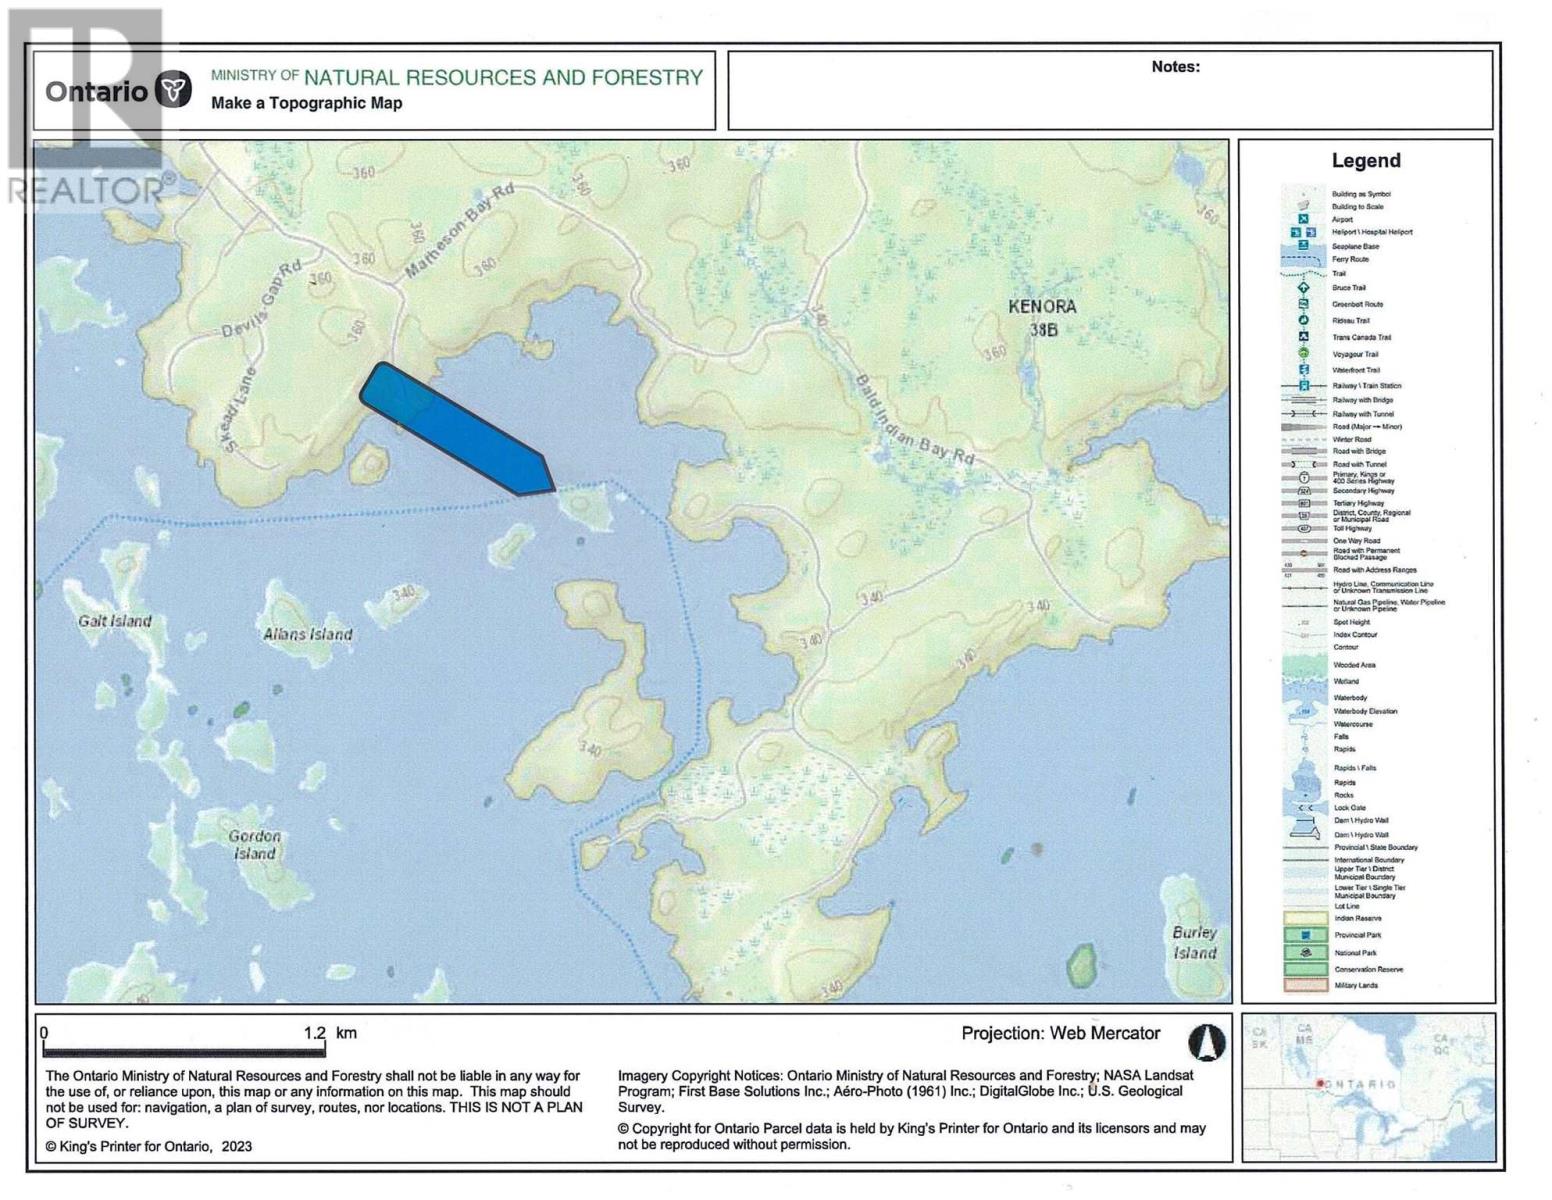The height and width of the screenshot is (1200, 1552).
Task: Click the blue highlighted parcel on map
Action: [456, 430]
